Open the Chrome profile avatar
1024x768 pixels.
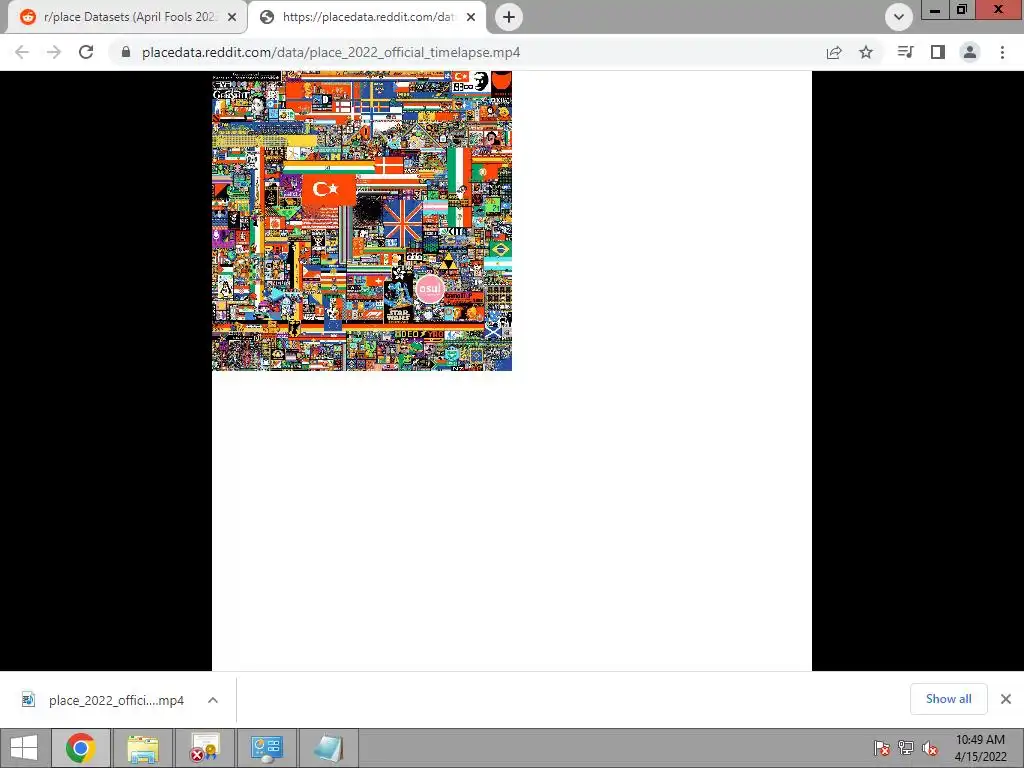point(970,52)
